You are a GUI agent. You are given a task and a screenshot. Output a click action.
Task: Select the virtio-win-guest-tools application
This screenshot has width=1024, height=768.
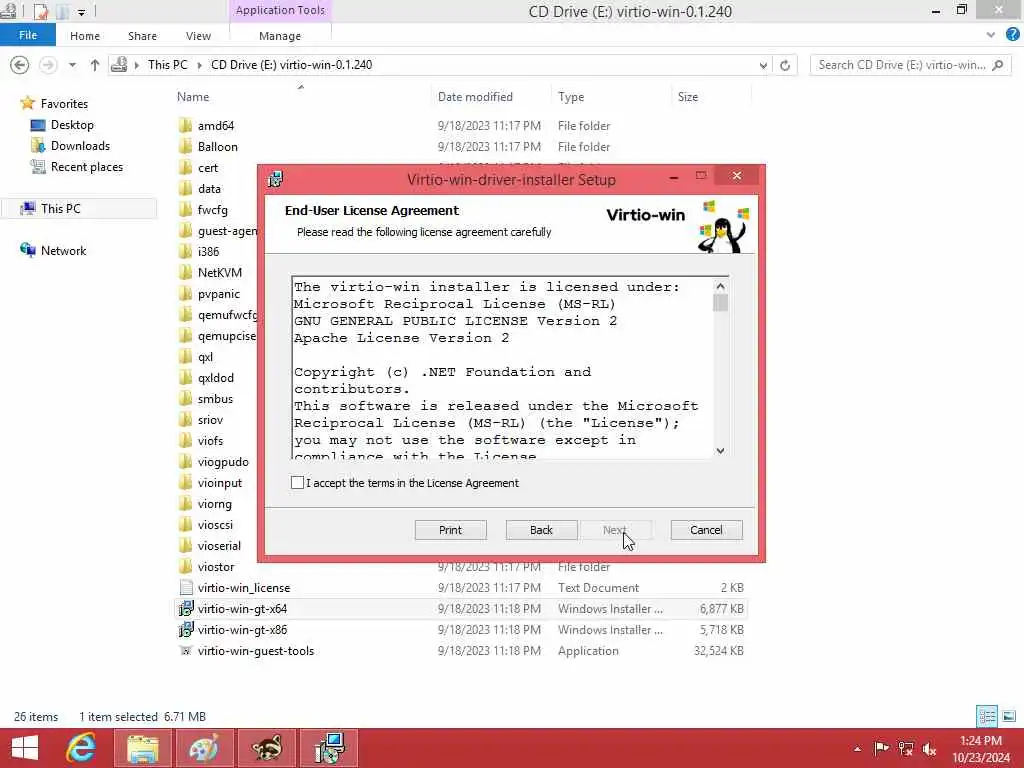point(255,650)
